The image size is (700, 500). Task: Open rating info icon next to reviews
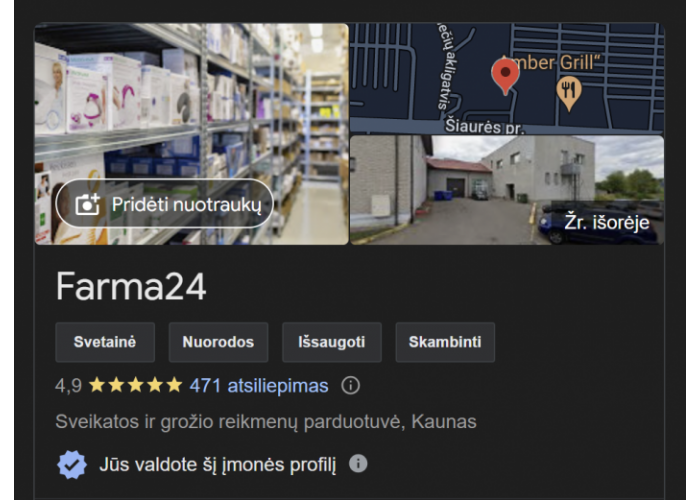point(350,385)
